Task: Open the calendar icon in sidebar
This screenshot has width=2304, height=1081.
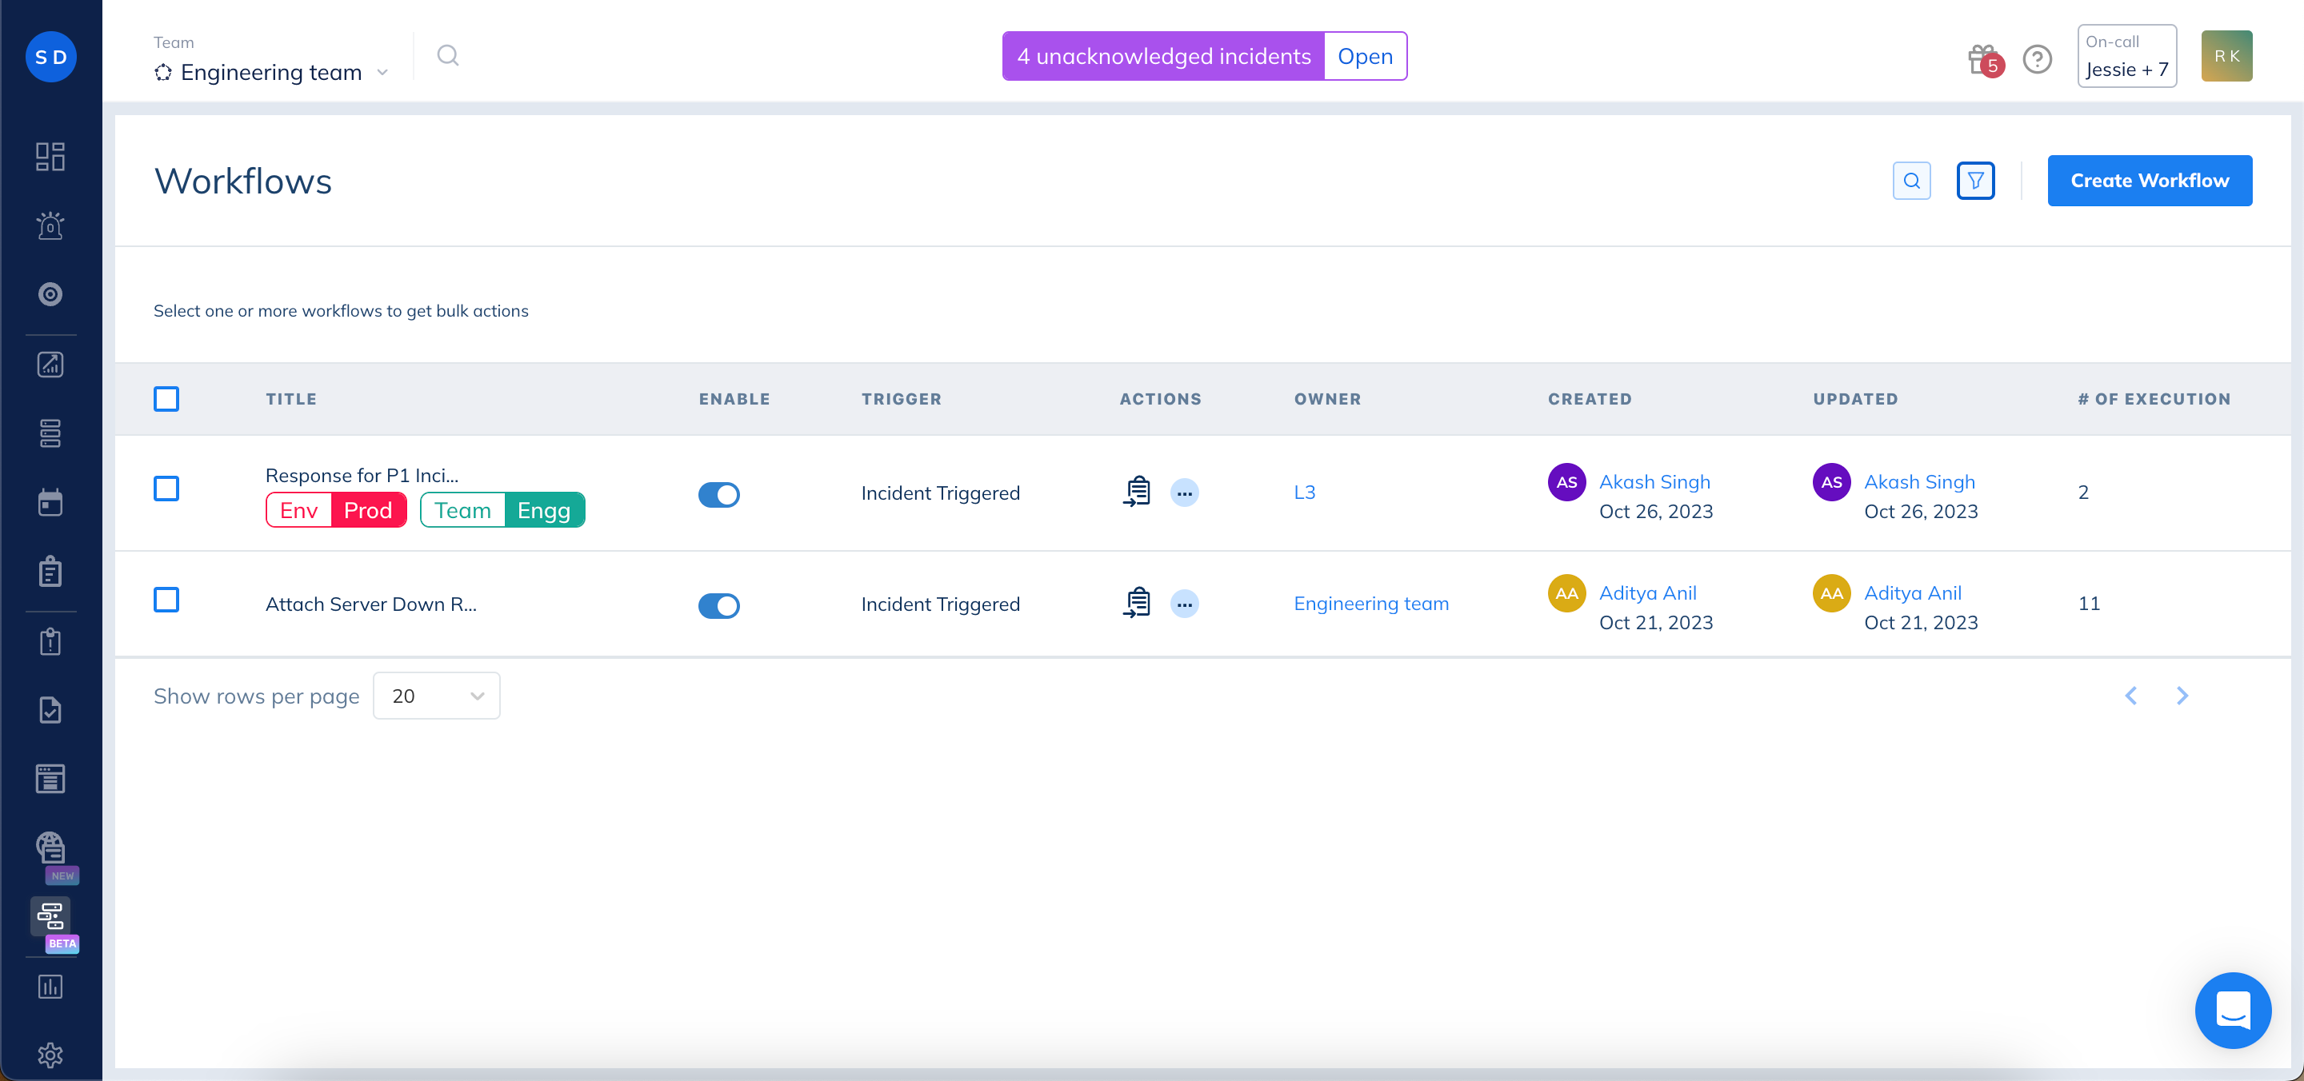Action: pos(50,502)
